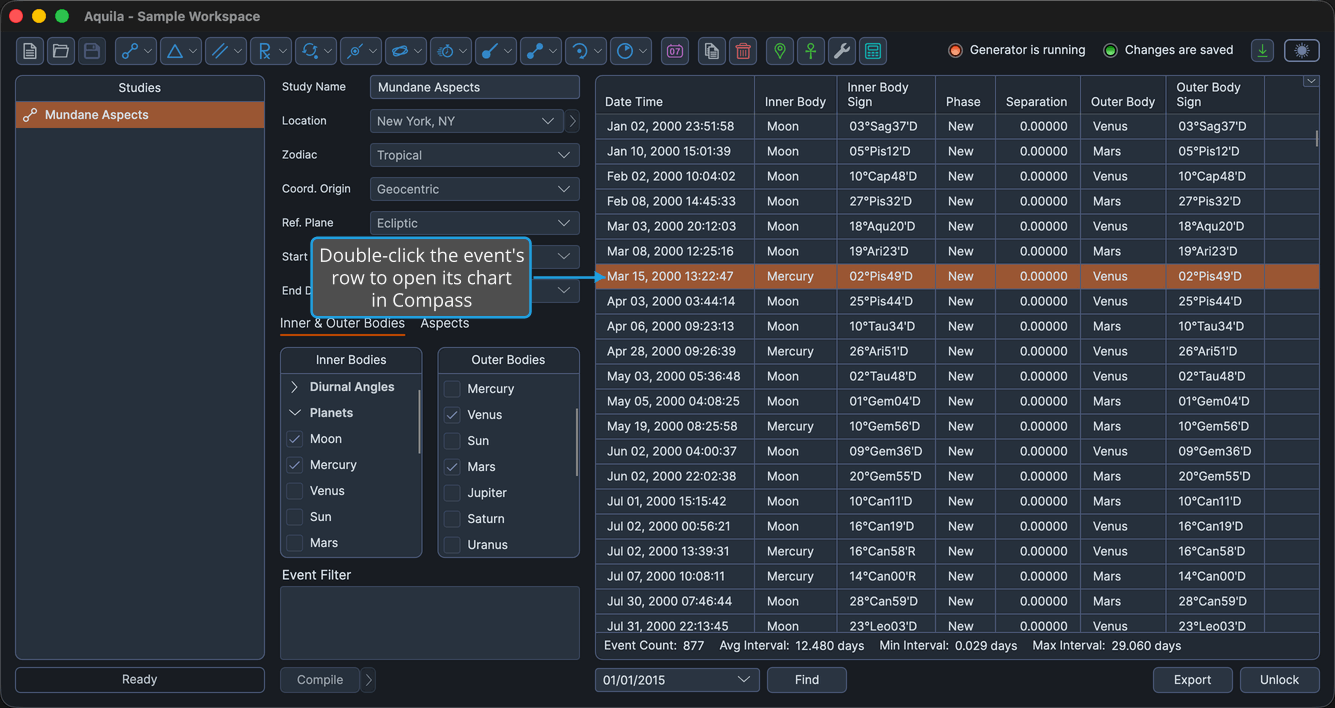Choose the parallel lines study tool

click(226, 51)
